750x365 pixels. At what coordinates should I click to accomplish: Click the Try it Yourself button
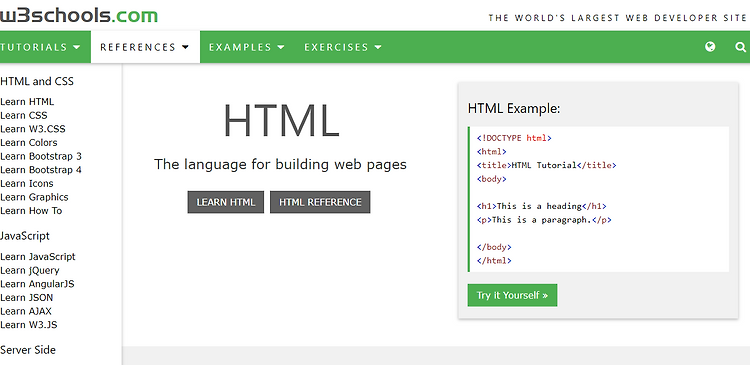(512, 295)
